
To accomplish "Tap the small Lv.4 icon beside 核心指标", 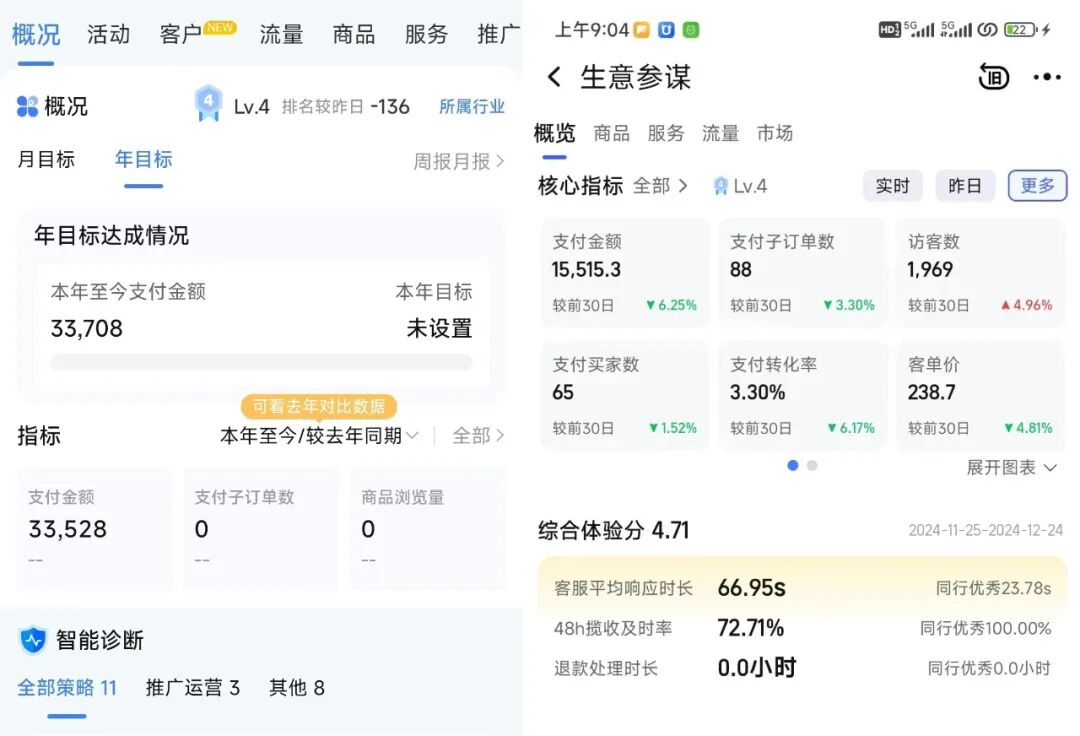I will [x=720, y=186].
